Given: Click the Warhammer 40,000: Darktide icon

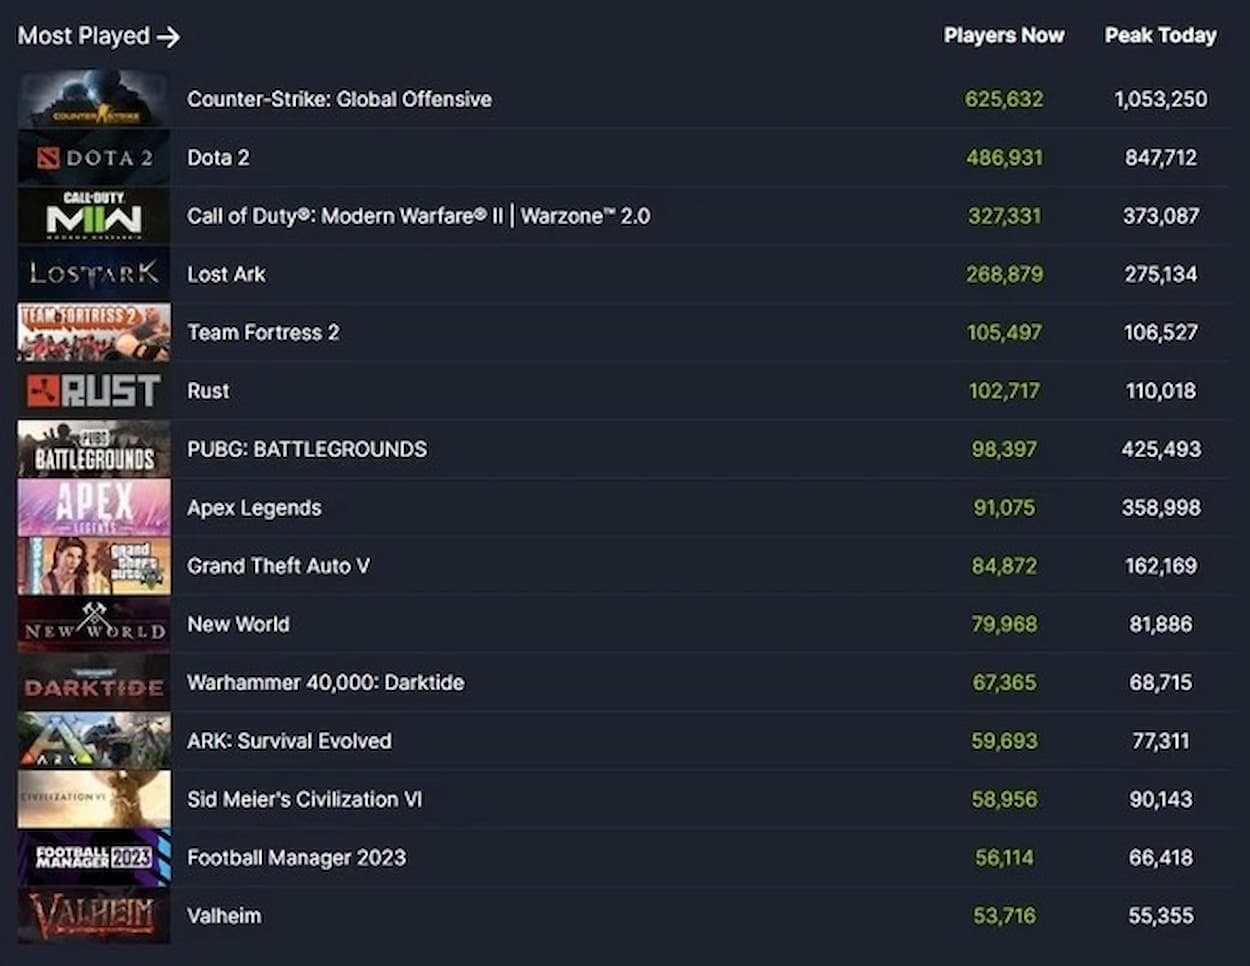Looking at the screenshot, I should (94, 682).
